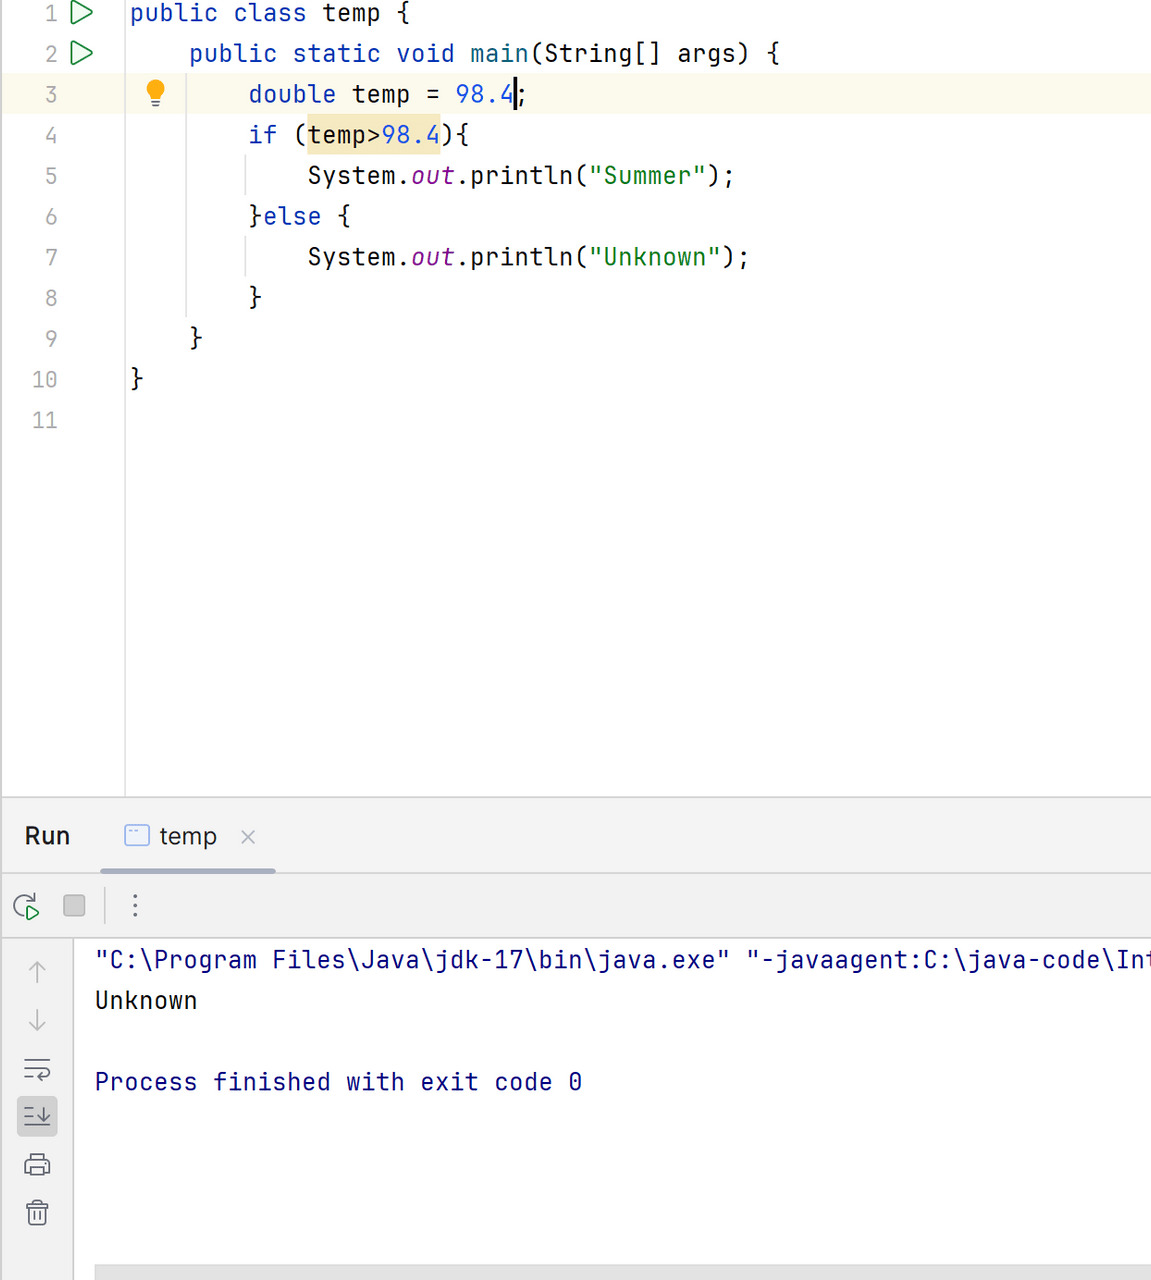Clear all console output with trash icon
Screen dimensions: 1151x1280
(x=37, y=1213)
